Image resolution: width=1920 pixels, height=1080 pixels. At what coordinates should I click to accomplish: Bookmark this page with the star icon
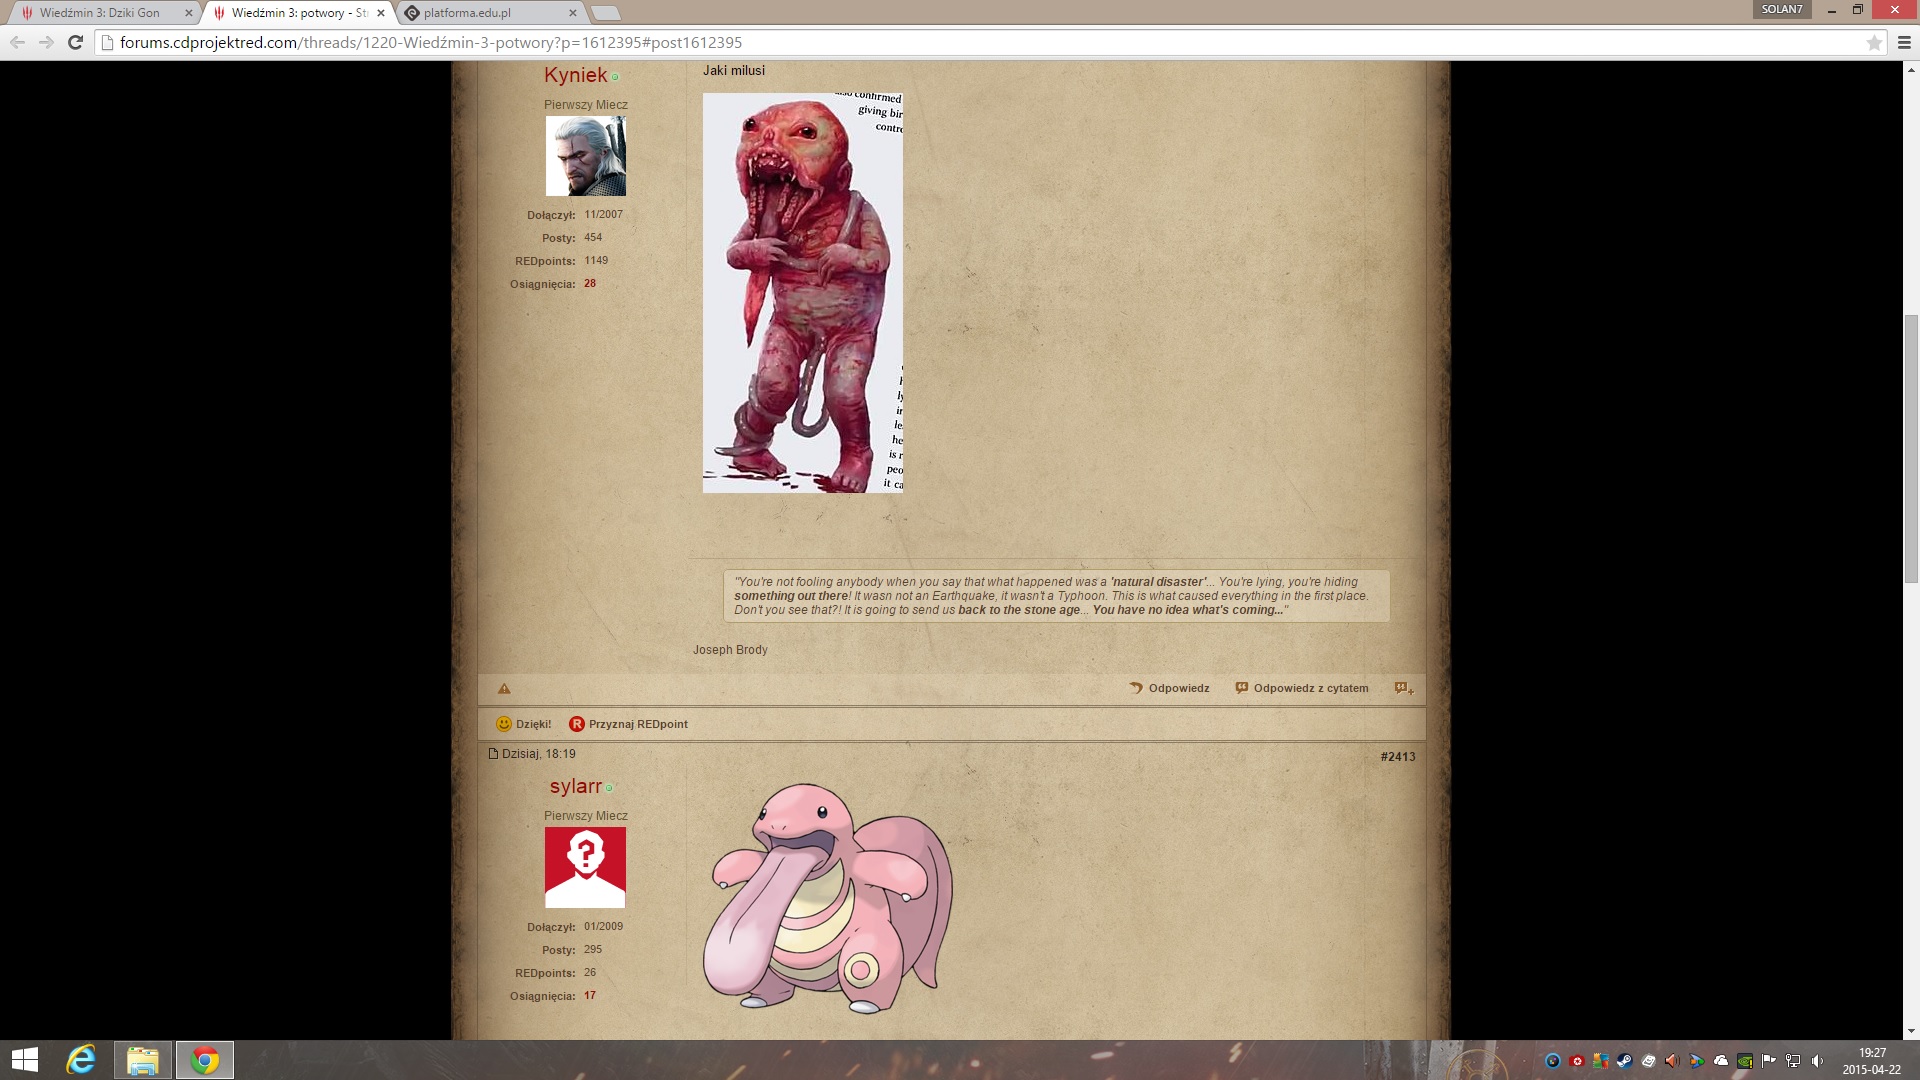point(1874,42)
